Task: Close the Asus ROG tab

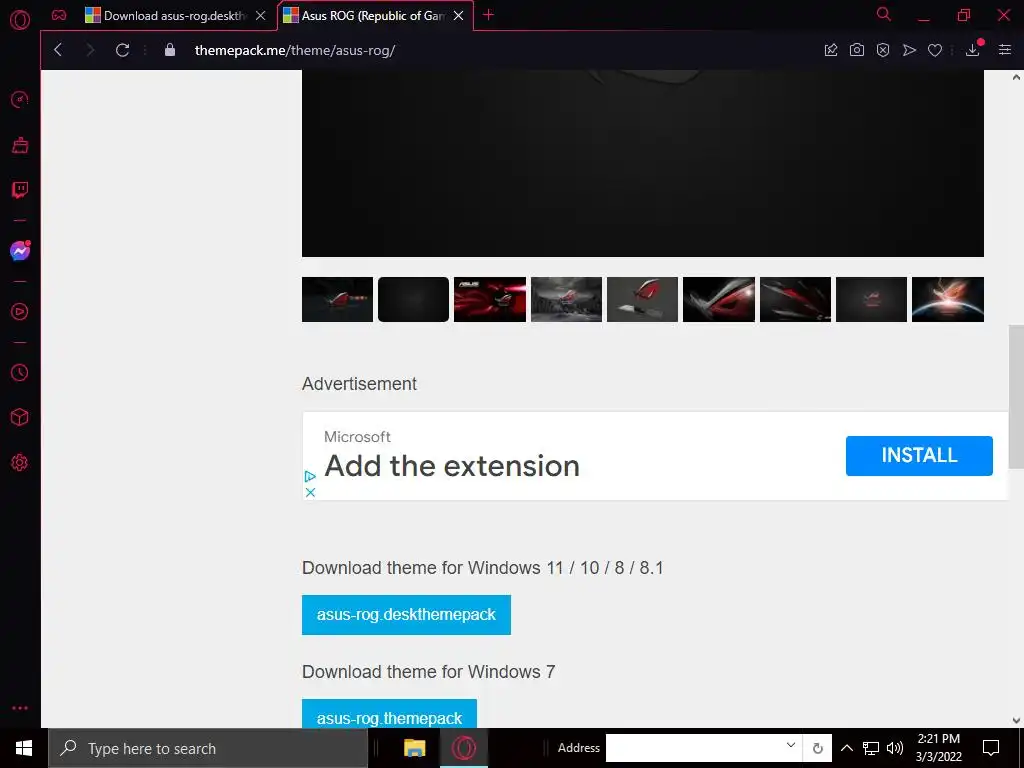Action: 459,16
